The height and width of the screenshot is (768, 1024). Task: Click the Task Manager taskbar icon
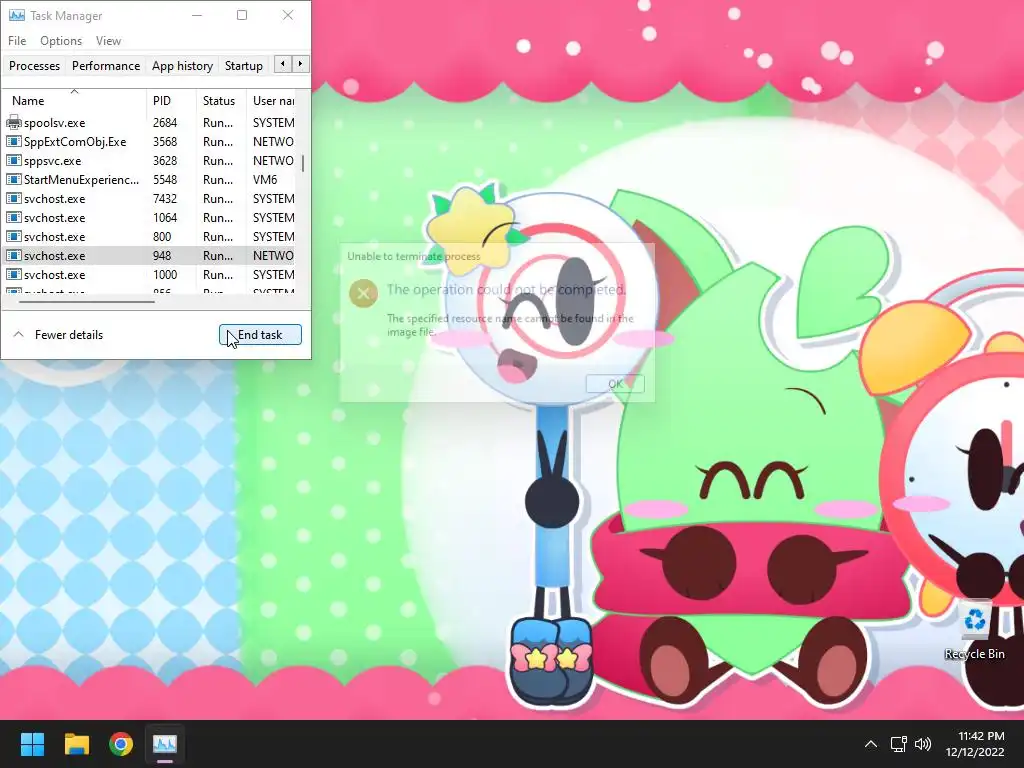coord(165,744)
